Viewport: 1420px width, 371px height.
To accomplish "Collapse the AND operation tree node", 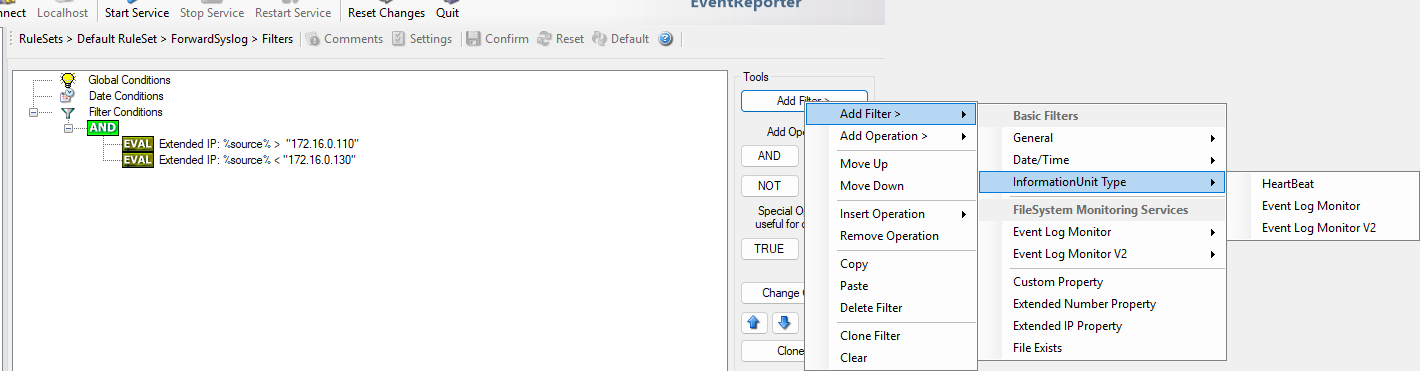I will pos(68,128).
